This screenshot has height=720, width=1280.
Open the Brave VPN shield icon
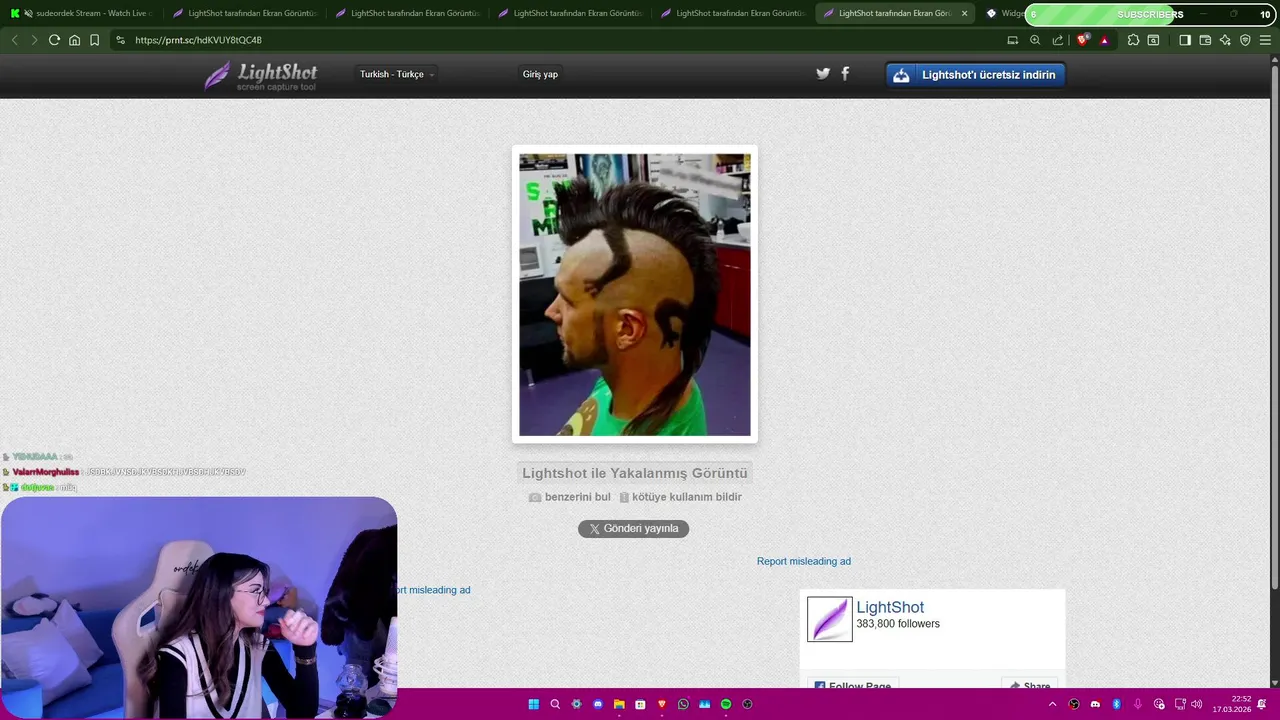point(1245,40)
